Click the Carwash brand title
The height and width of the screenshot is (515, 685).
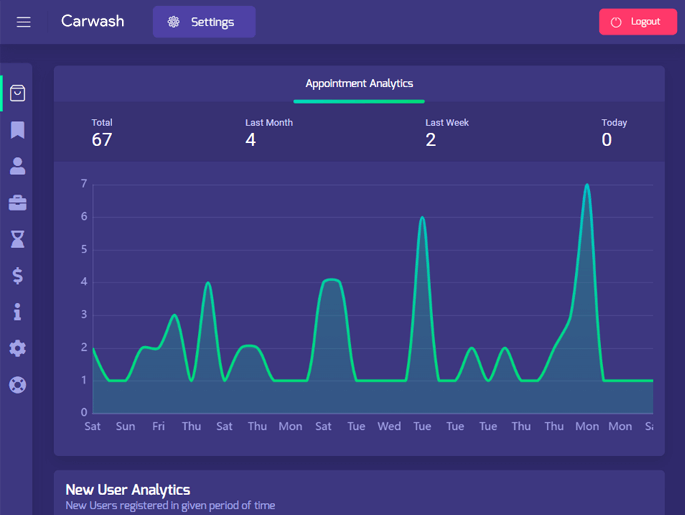(x=93, y=21)
